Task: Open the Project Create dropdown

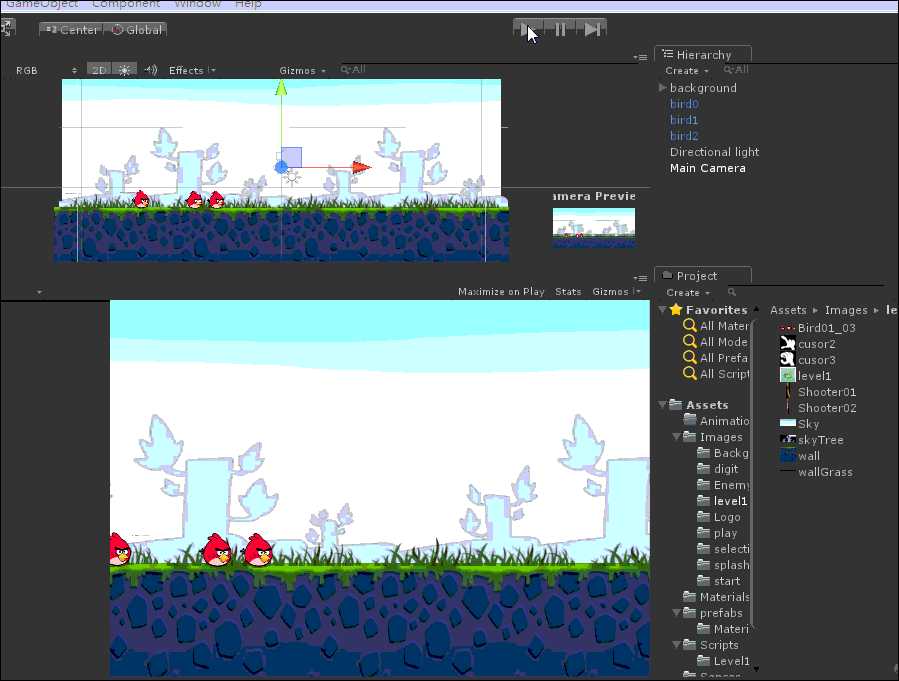Action: tap(688, 292)
